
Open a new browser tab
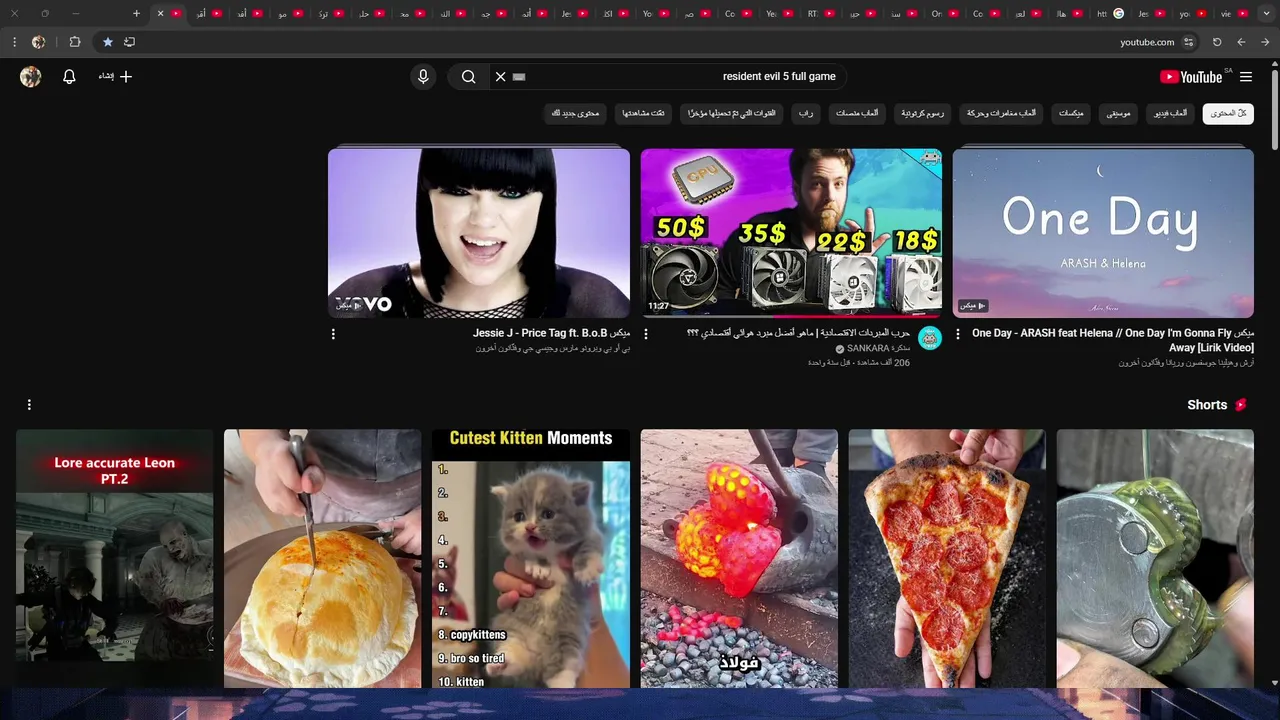click(136, 13)
